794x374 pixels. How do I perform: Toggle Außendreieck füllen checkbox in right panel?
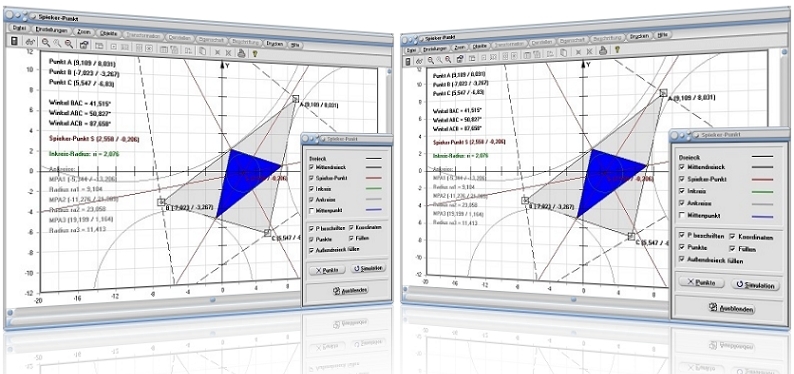pos(681,260)
